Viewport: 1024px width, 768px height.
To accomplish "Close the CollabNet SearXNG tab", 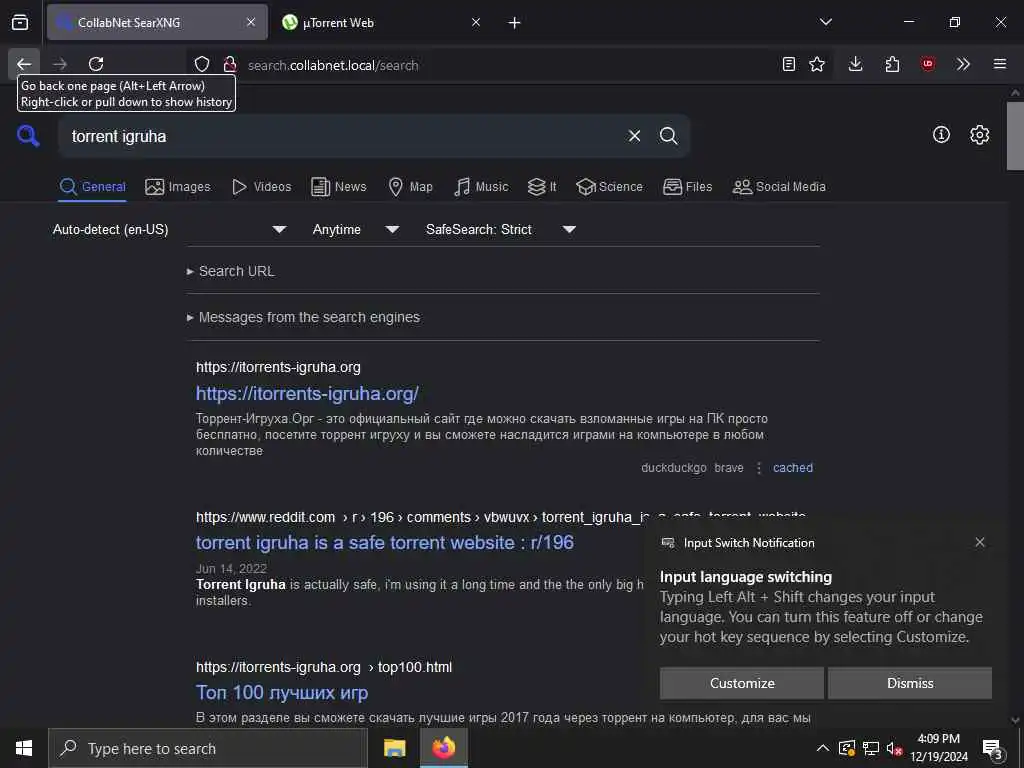I will [x=251, y=22].
